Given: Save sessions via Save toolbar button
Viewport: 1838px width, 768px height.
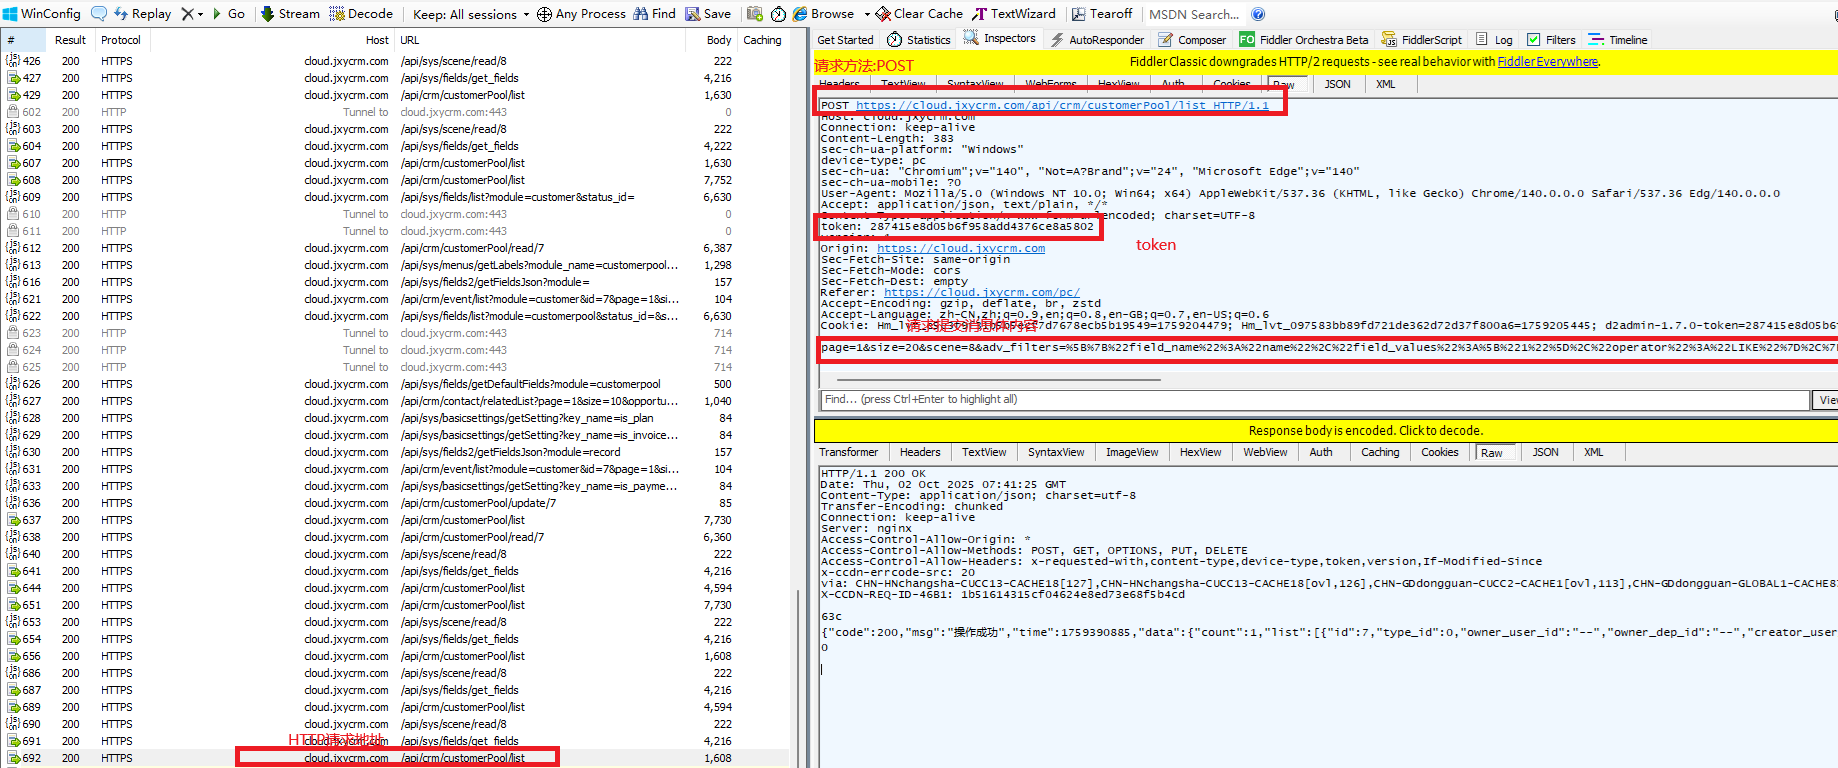Looking at the screenshot, I should point(708,13).
